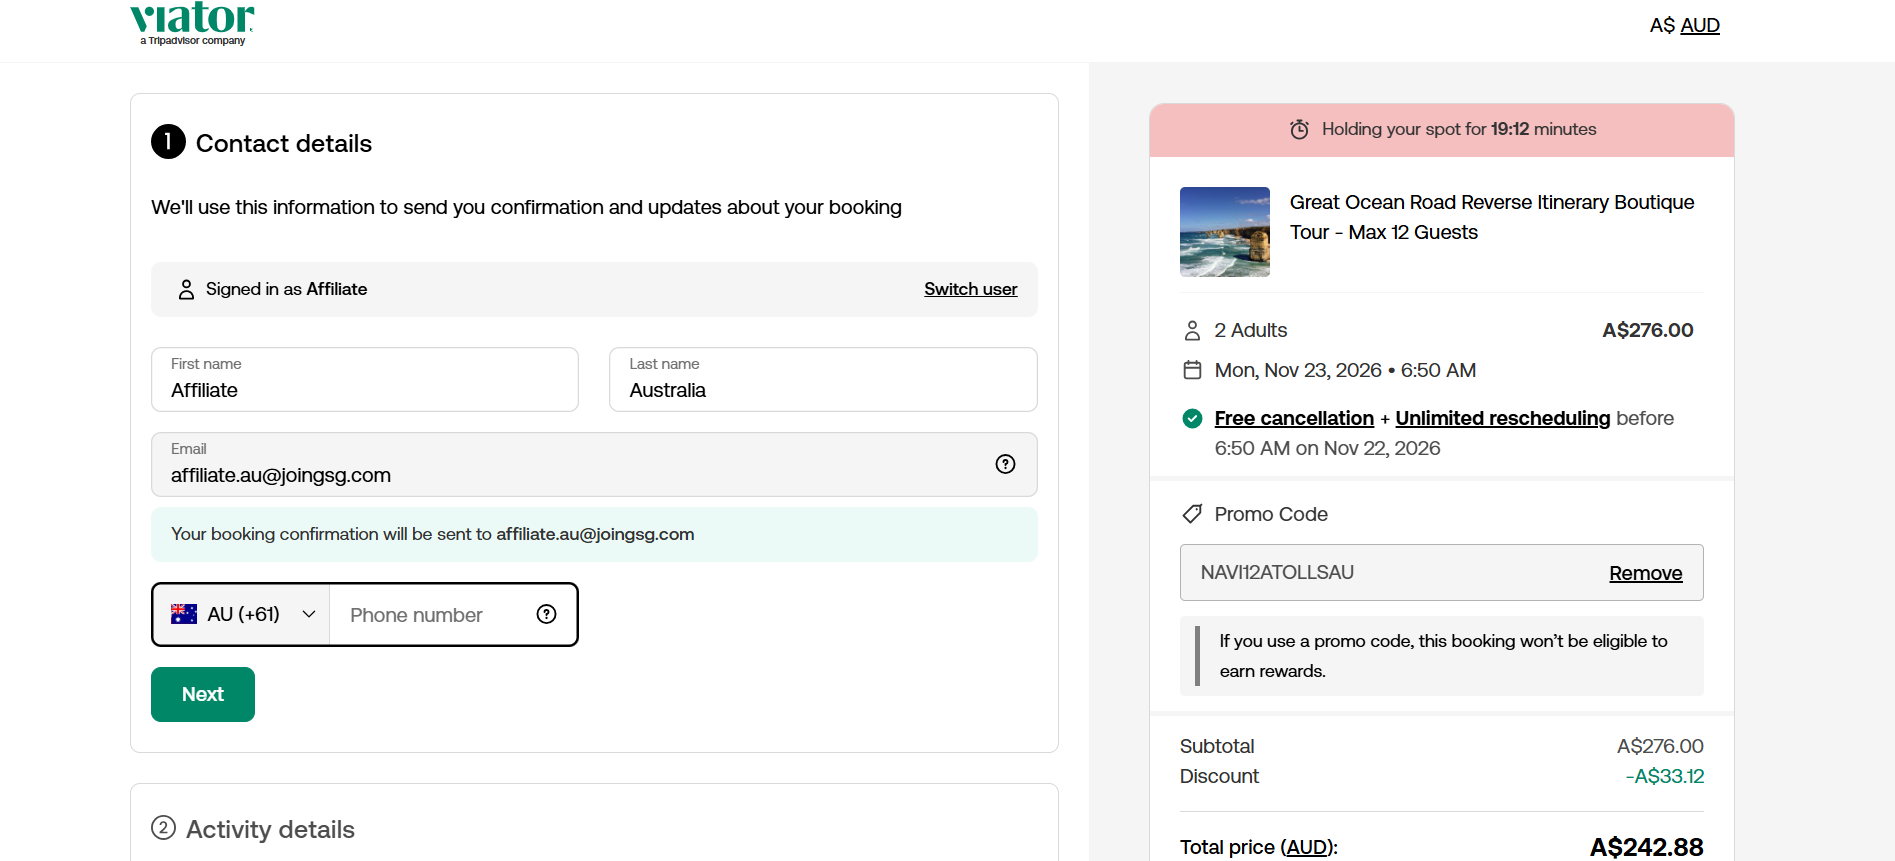This screenshot has height=861, width=1895.
Task: Click the A$276.00 adults price
Action: (x=1647, y=330)
